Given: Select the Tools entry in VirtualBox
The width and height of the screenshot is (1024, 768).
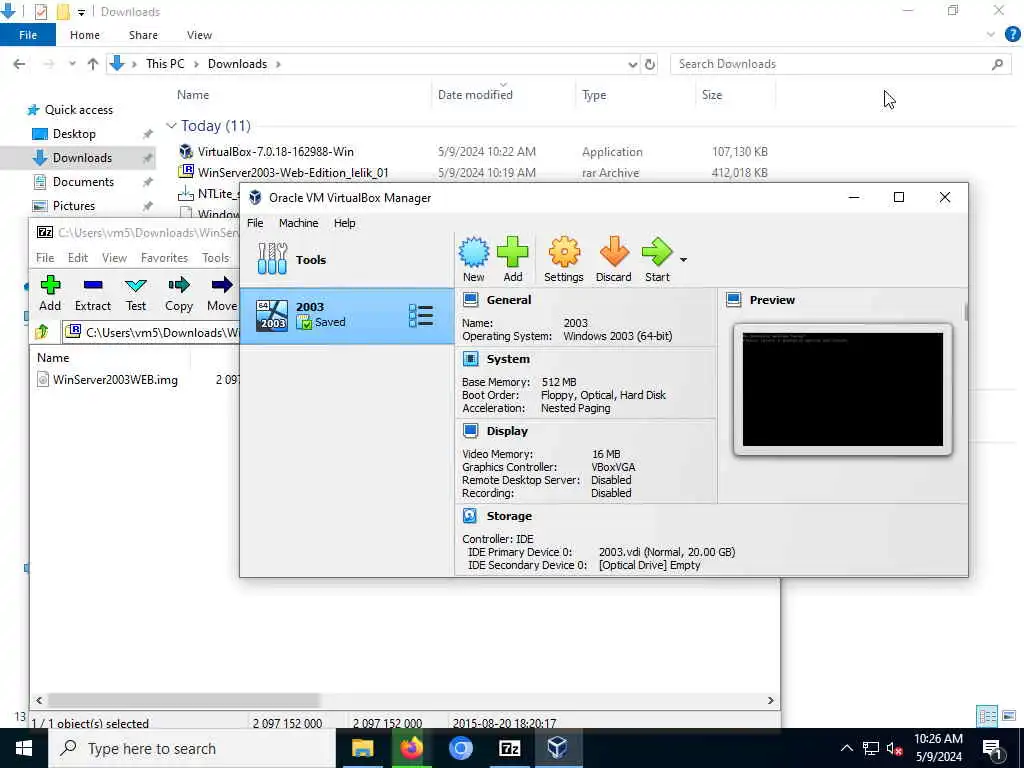Looking at the screenshot, I should tap(347, 259).
